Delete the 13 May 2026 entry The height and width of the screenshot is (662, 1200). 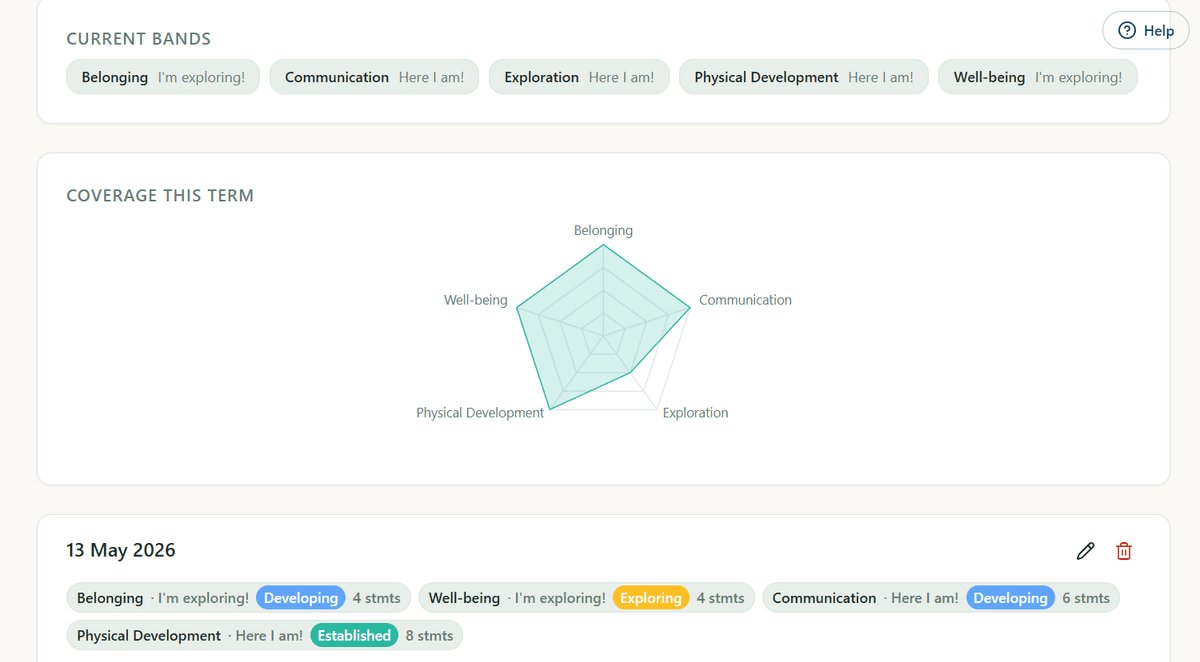pos(1124,551)
